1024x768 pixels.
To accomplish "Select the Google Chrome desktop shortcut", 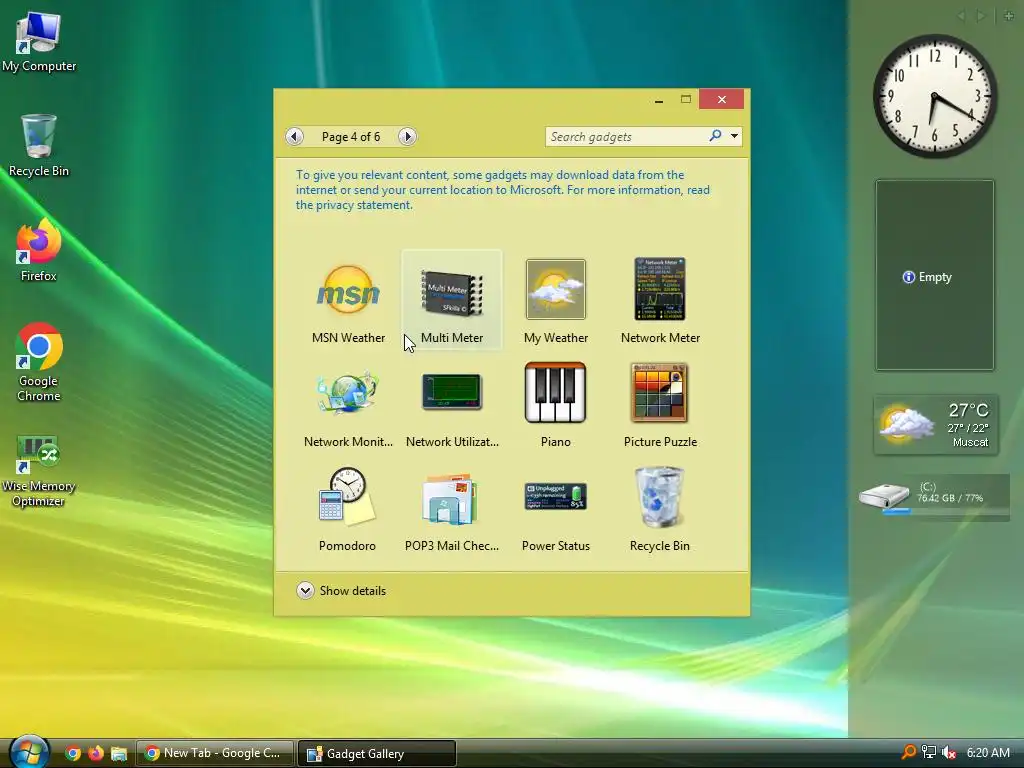I will point(39,362).
